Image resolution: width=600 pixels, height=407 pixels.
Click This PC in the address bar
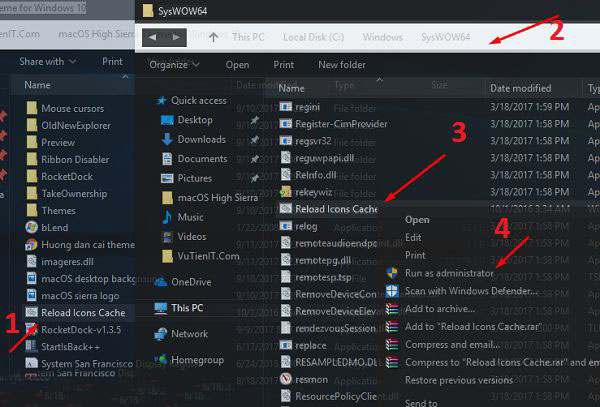point(248,37)
